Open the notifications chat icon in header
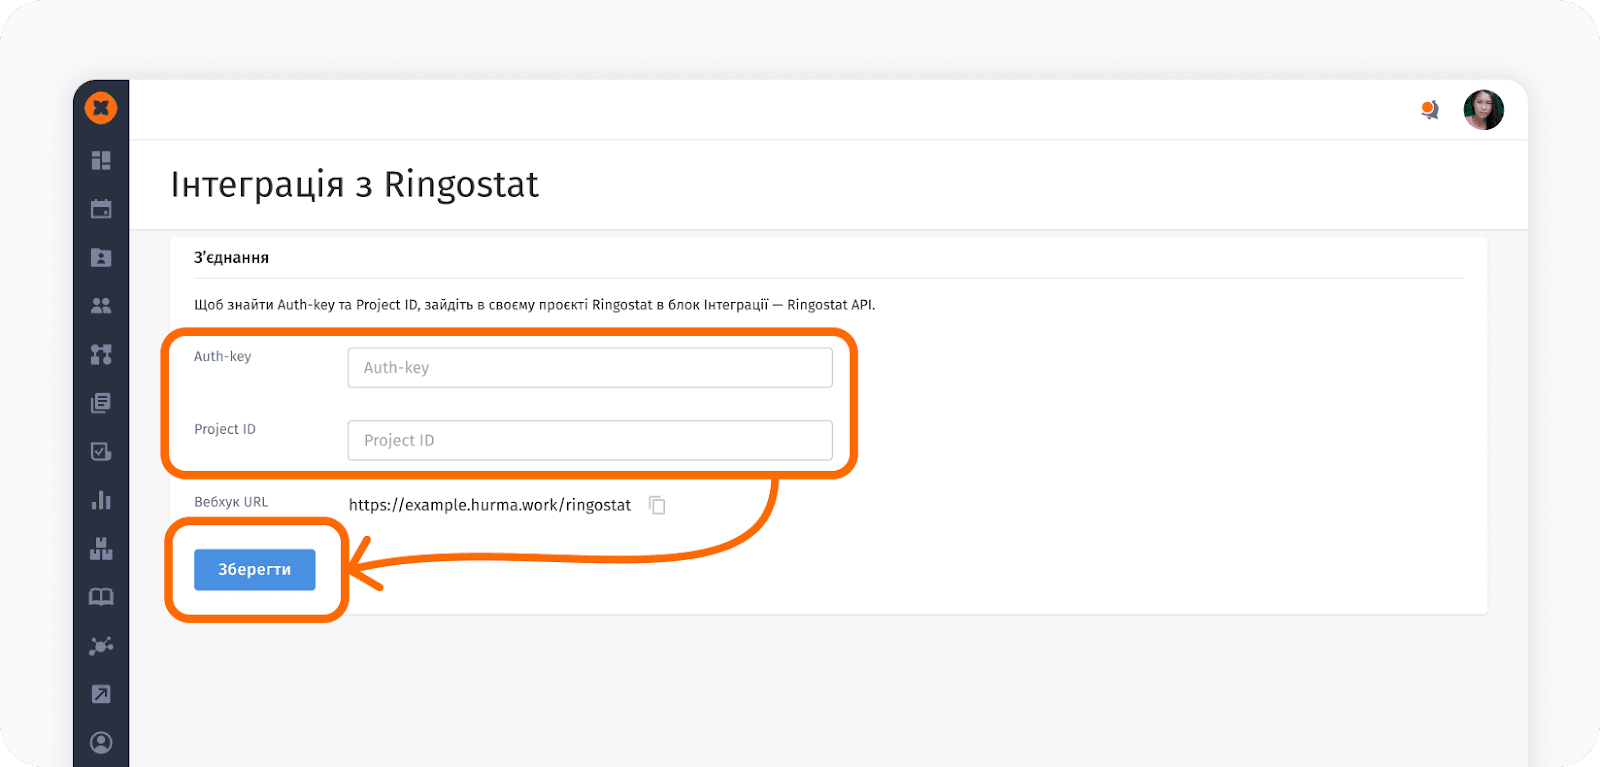 coord(1430,110)
